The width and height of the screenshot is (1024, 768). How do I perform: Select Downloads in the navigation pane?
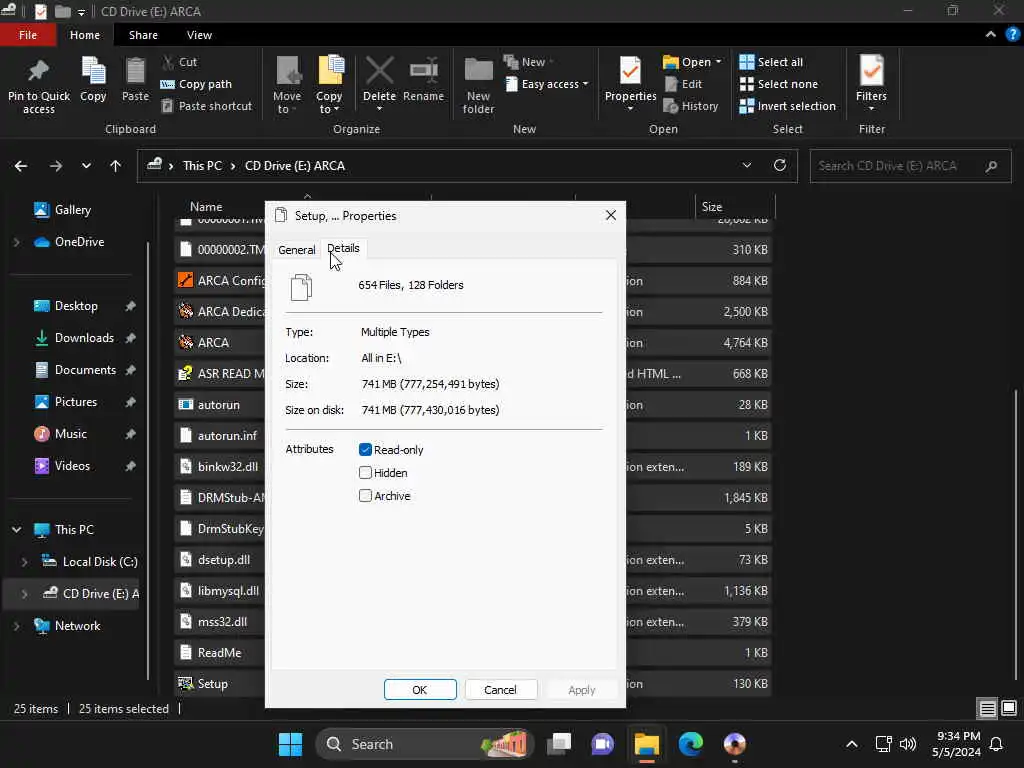point(84,338)
